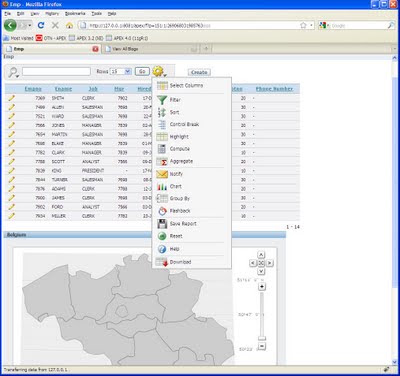Click the Download icon in actions menu
This screenshot has width=400, height=376.
[x=162, y=262]
